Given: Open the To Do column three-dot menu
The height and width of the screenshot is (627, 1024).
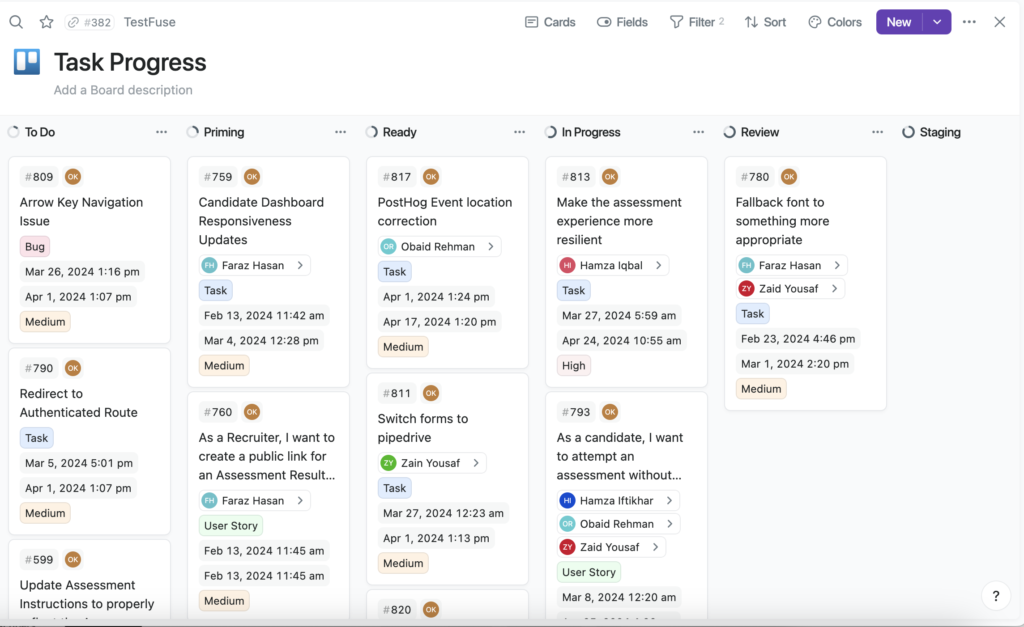Looking at the screenshot, I should tap(161, 132).
